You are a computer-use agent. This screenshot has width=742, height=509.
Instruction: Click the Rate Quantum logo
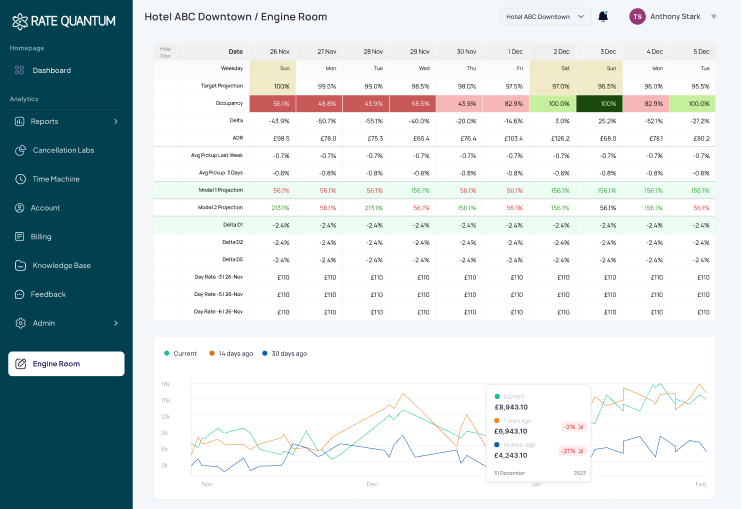pos(63,21)
